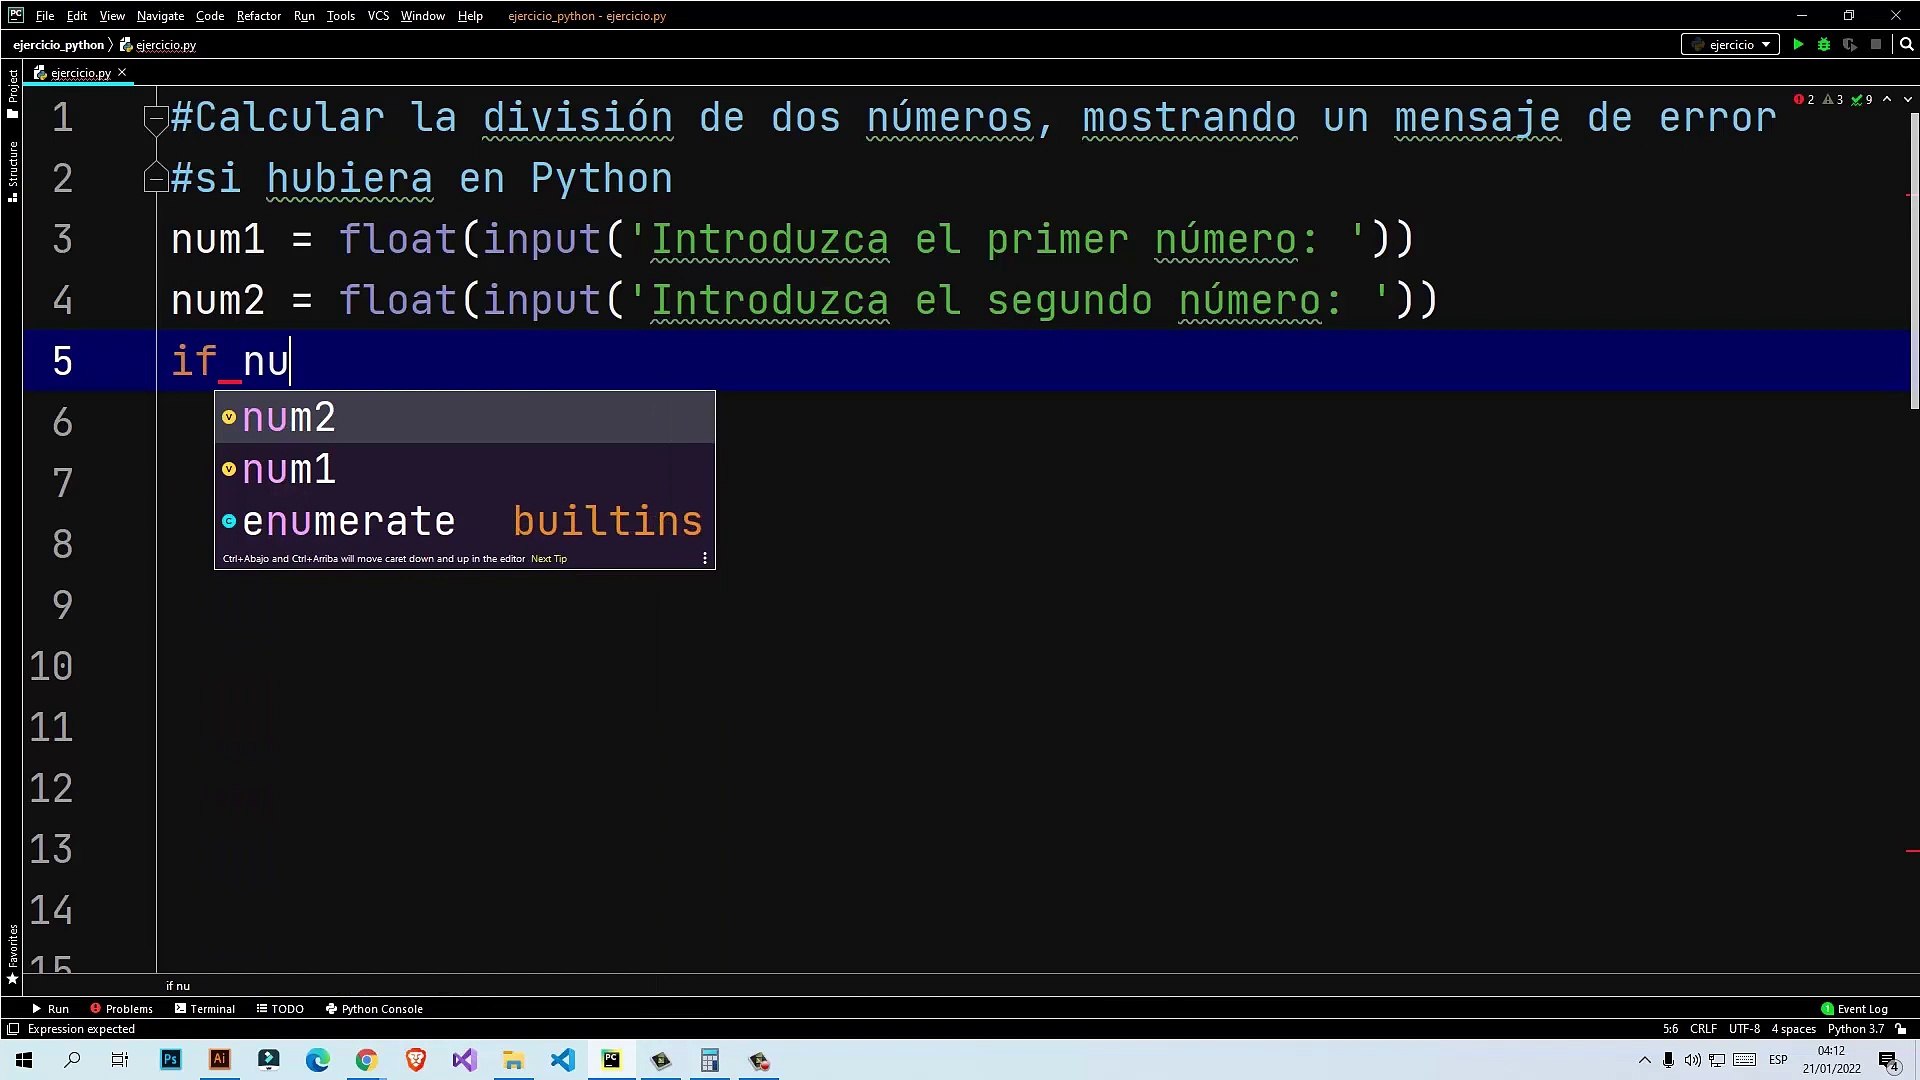Start debugging with the green bug icon
The height and width of the screenshot is (1080, 1920).
[x=1824, y=44]
